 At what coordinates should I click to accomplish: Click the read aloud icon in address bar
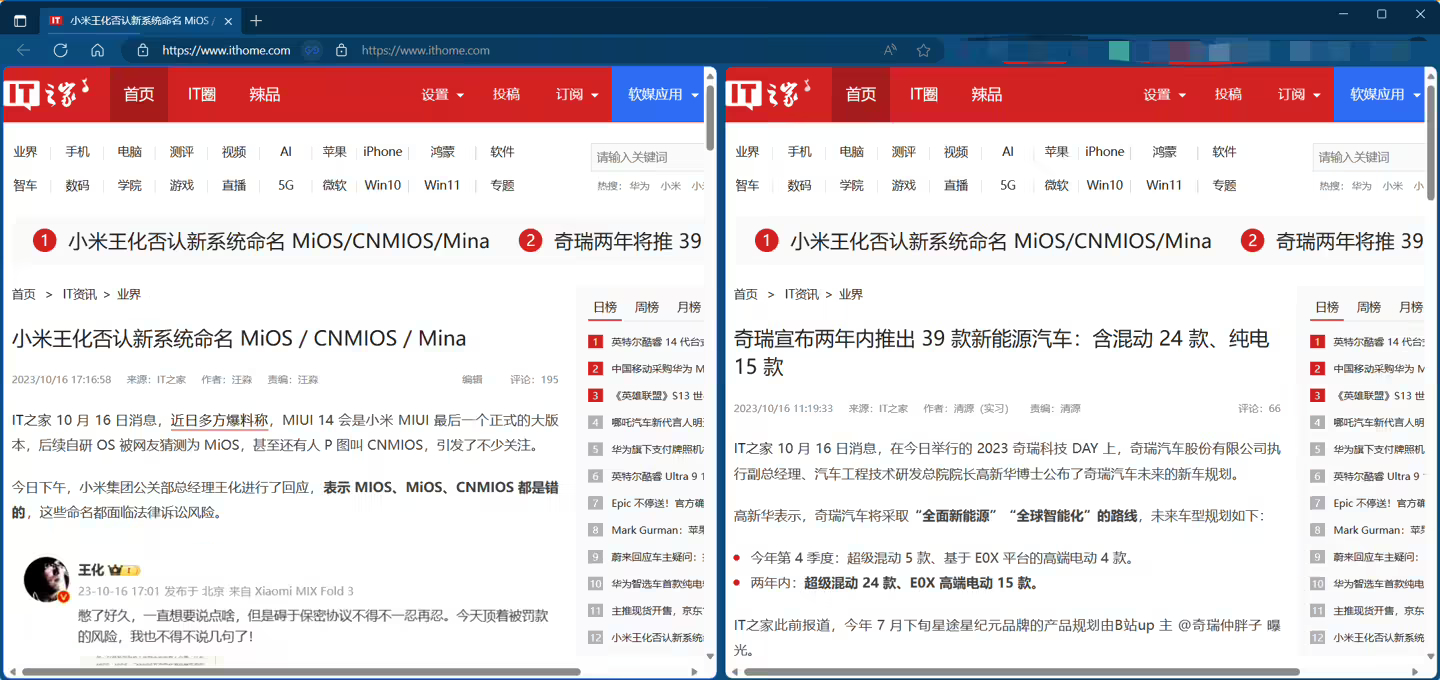click(890, 50)
